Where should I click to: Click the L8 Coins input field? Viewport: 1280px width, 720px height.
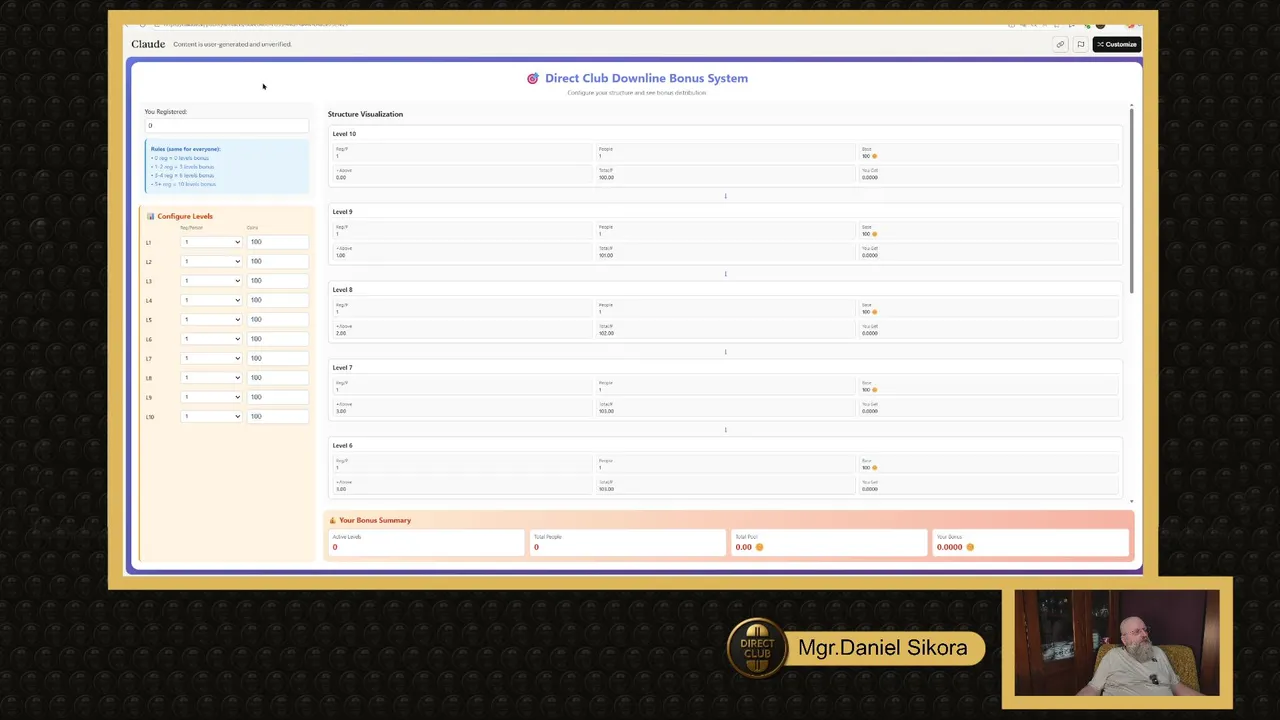(x=278, y=377)
